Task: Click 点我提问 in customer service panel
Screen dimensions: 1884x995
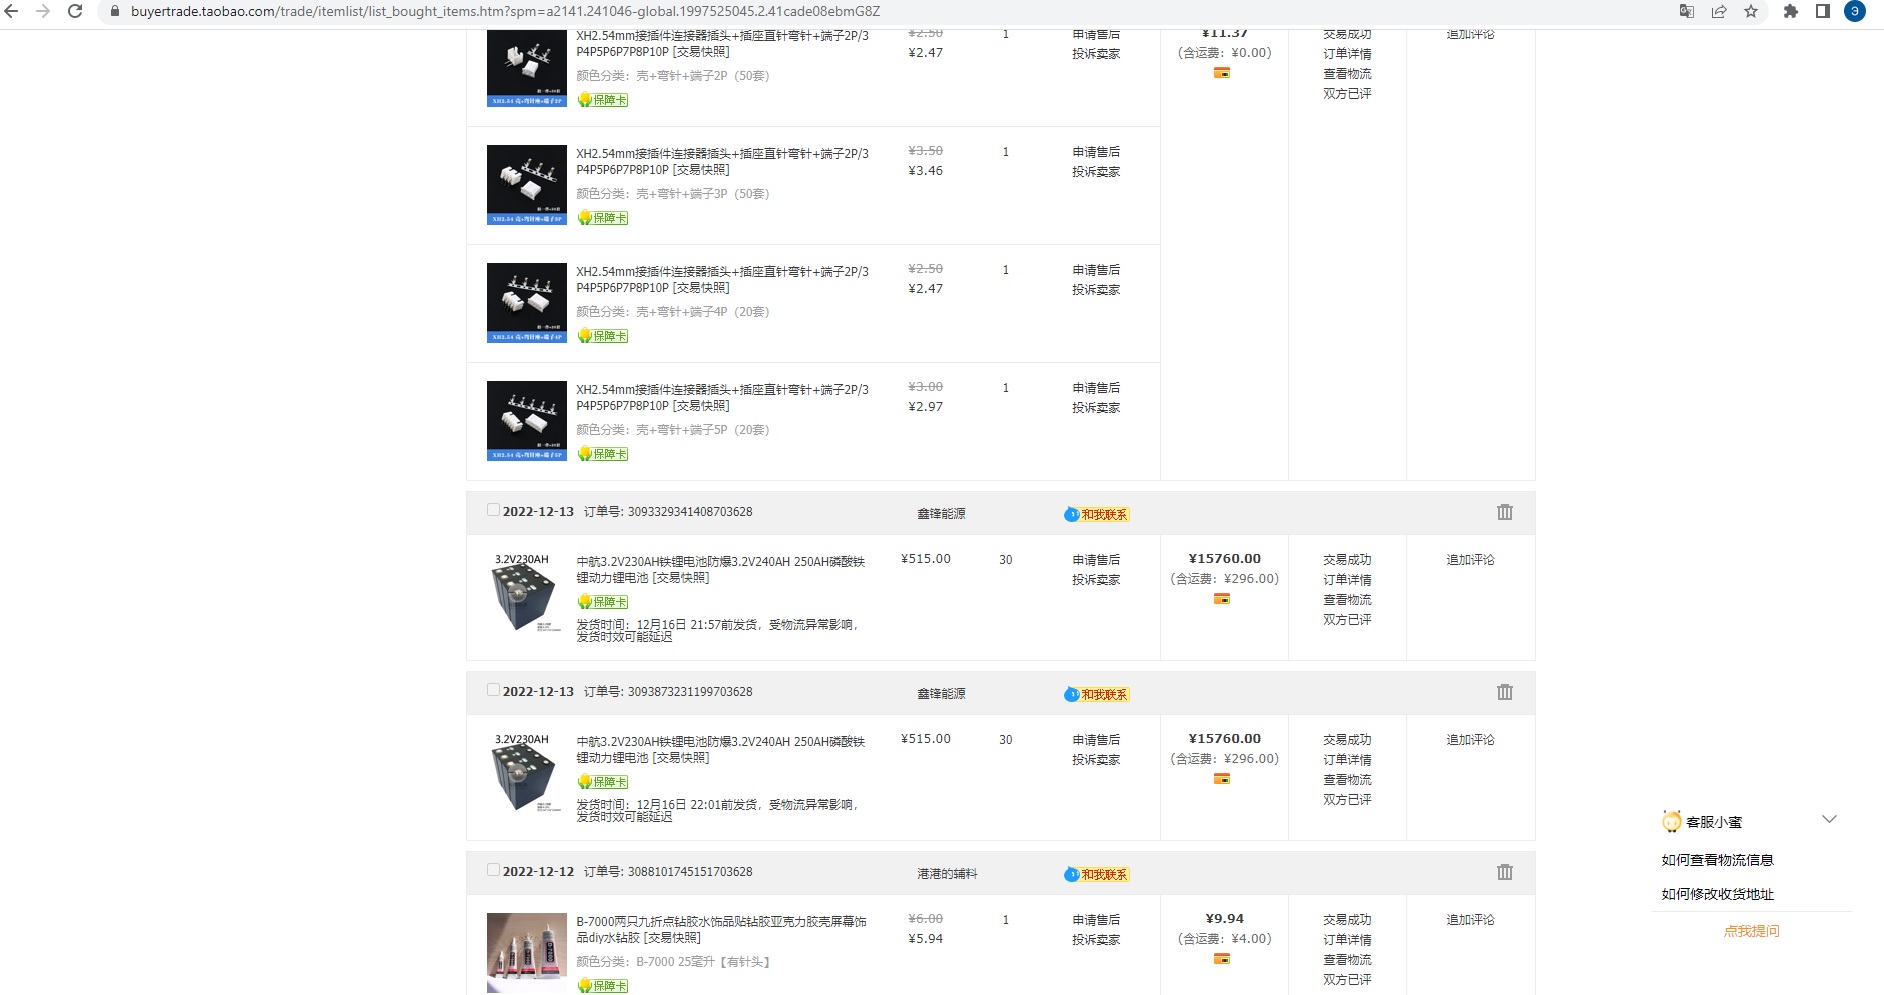Action: coord(1751,931)
